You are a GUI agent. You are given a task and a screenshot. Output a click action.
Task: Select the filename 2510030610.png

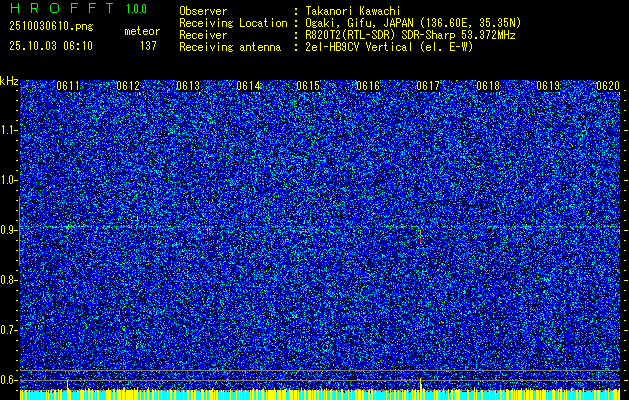51,27
